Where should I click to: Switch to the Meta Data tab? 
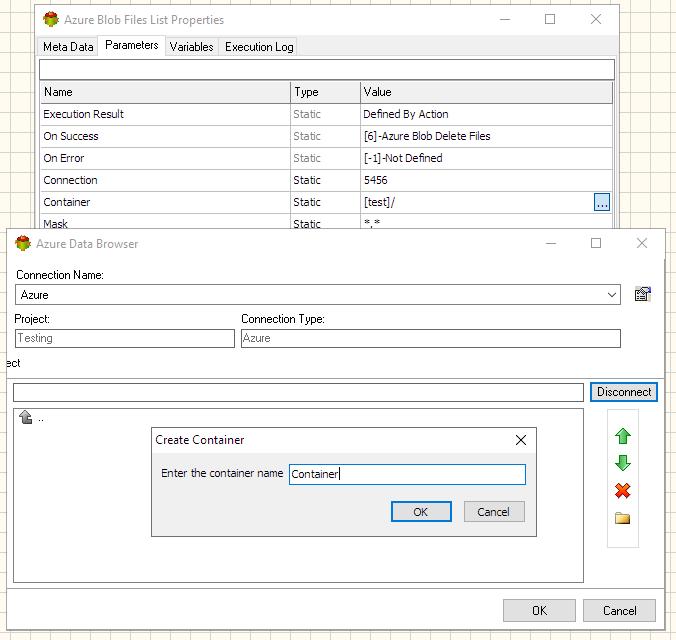click(x=68, y=47)
